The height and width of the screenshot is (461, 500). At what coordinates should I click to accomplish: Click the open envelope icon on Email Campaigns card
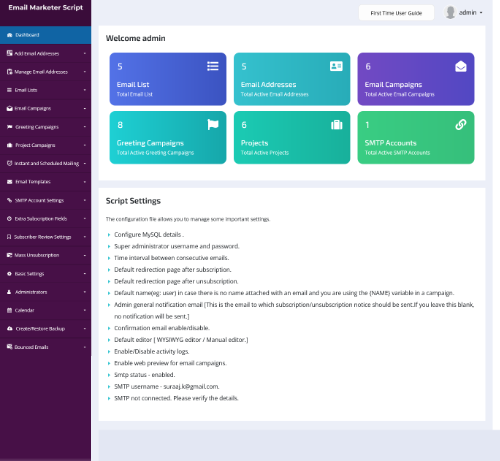461,66
